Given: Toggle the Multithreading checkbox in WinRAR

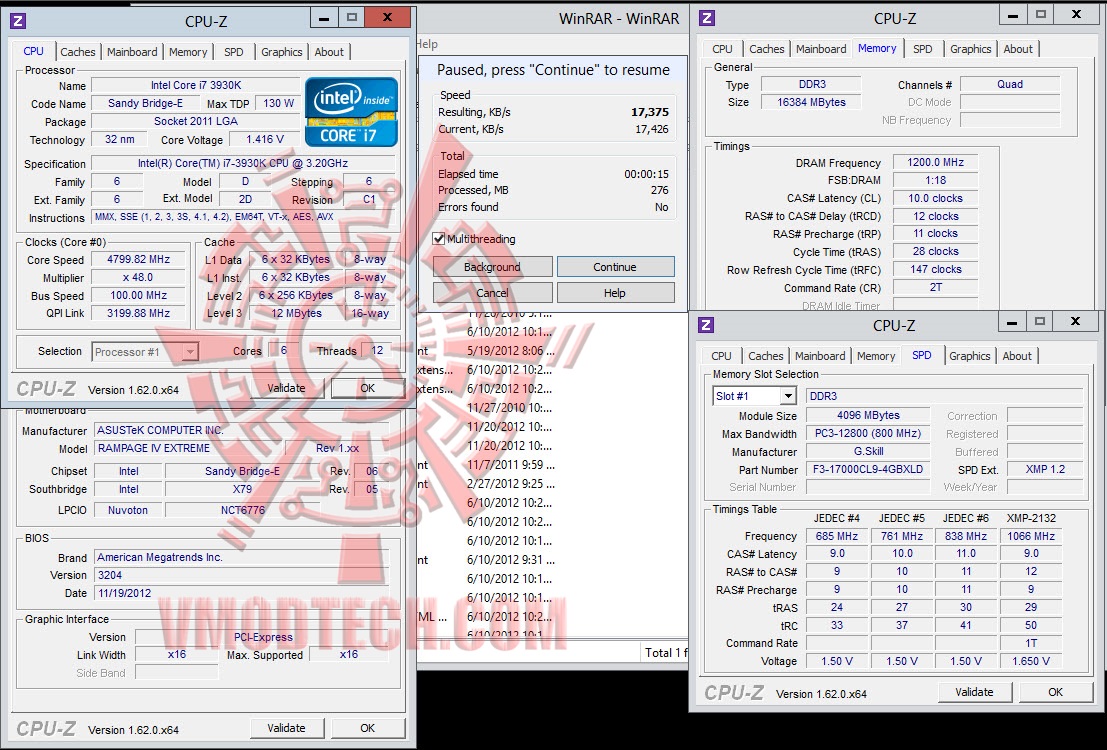Looking at the screenshot, I should pyautogui.click(x=439, y=239).
